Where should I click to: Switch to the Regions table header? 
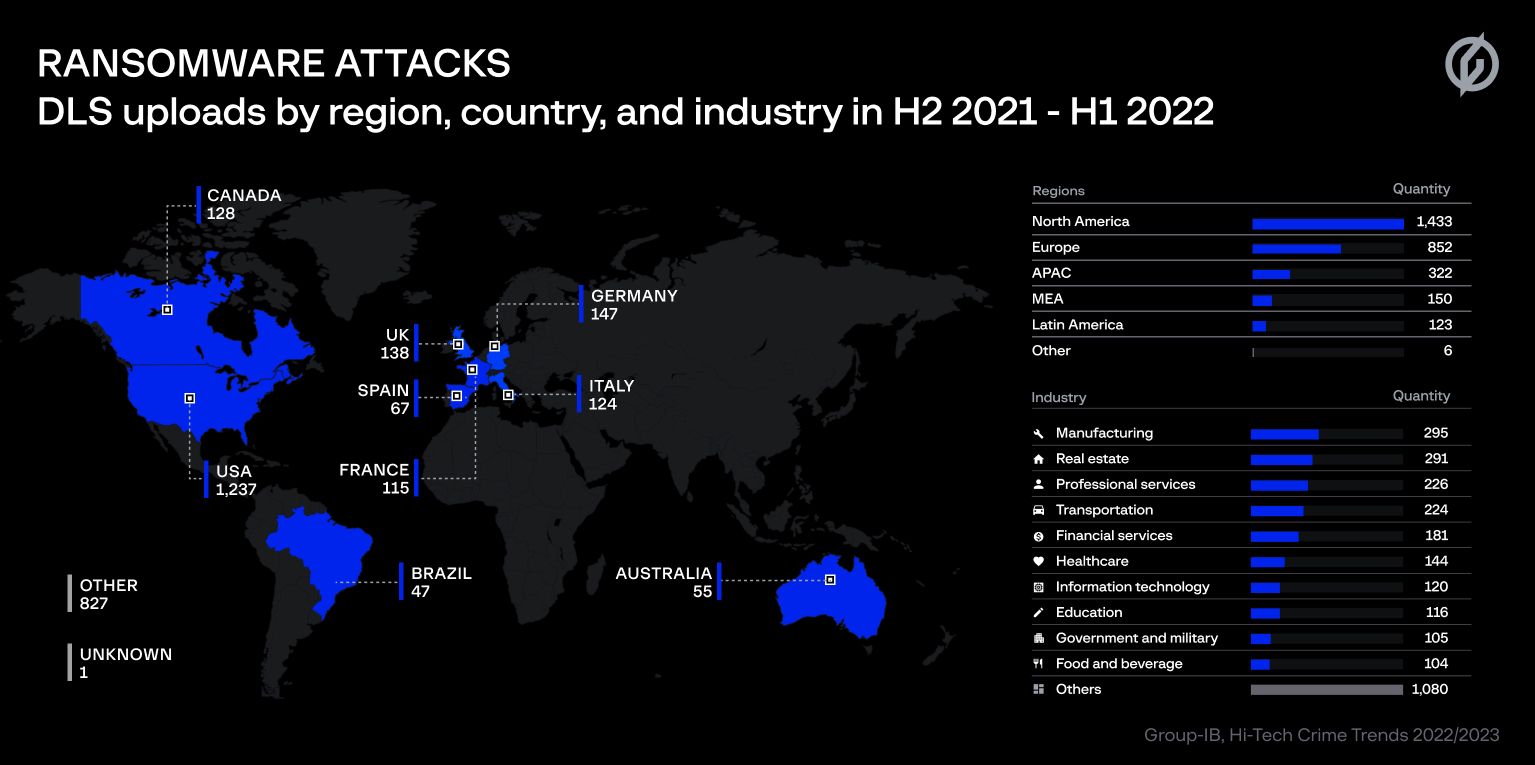point(1058,191)
